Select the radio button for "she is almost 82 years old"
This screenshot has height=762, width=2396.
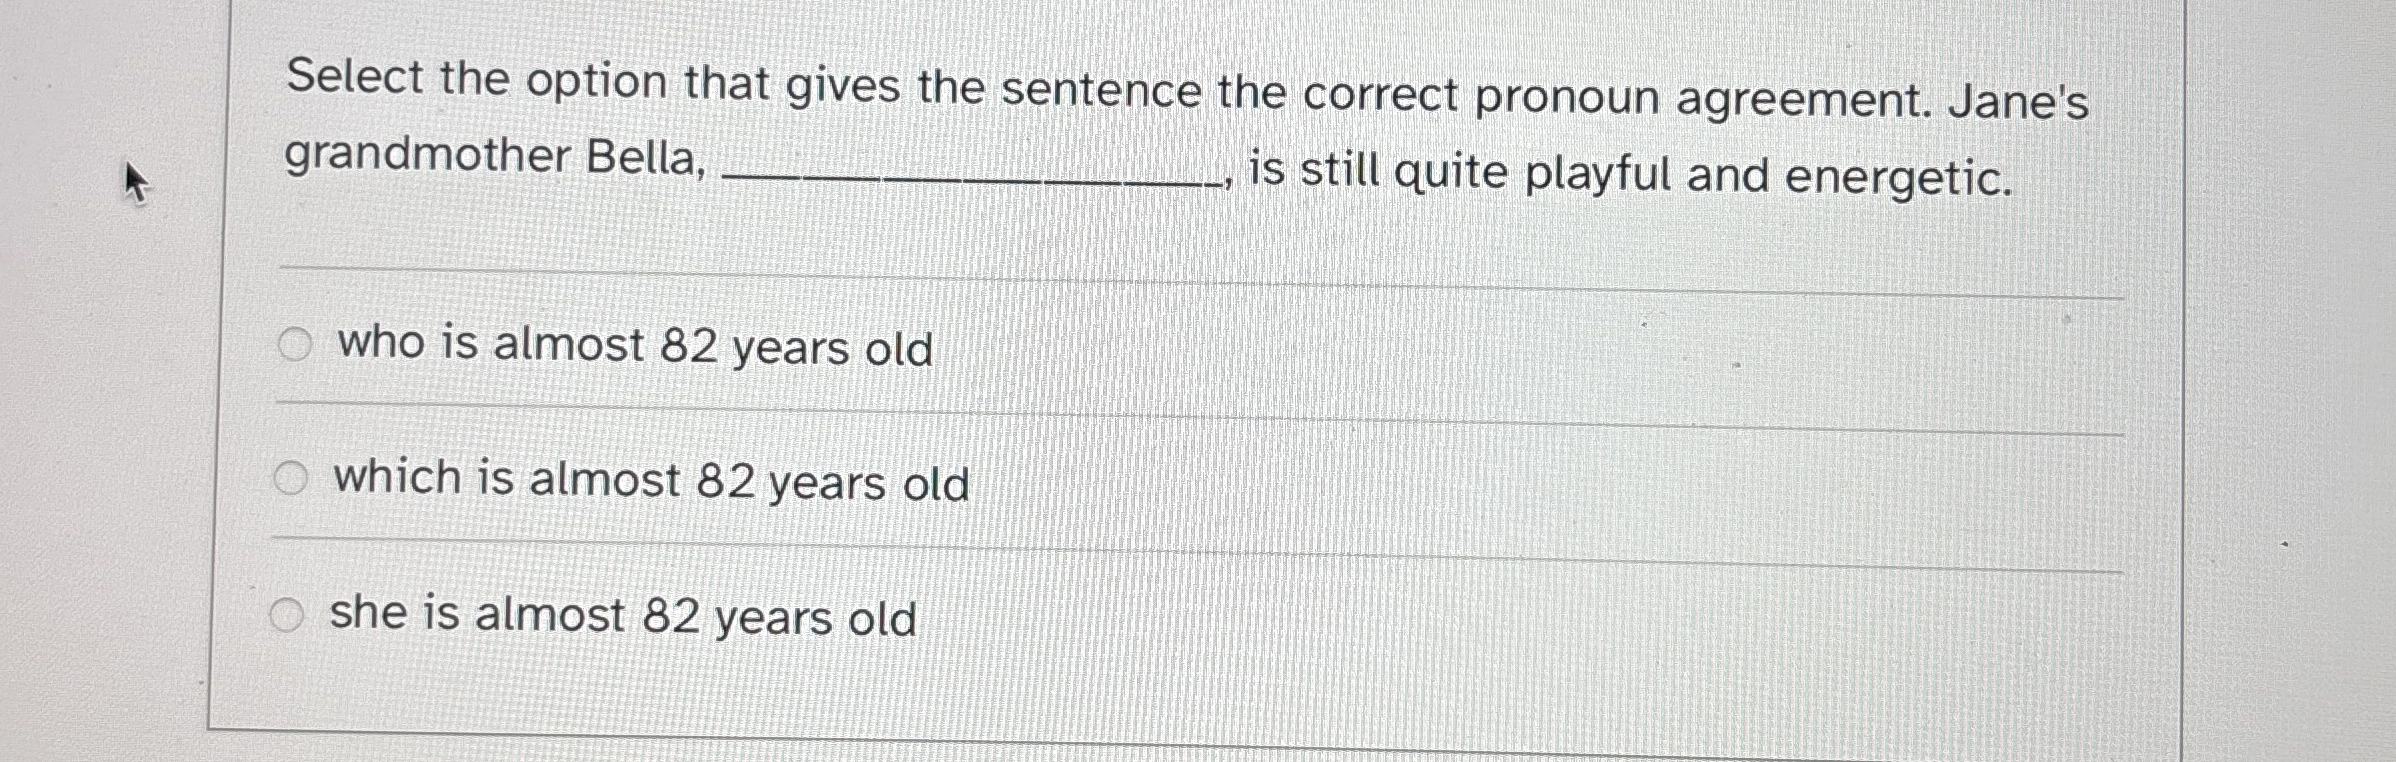pos(286,616)
